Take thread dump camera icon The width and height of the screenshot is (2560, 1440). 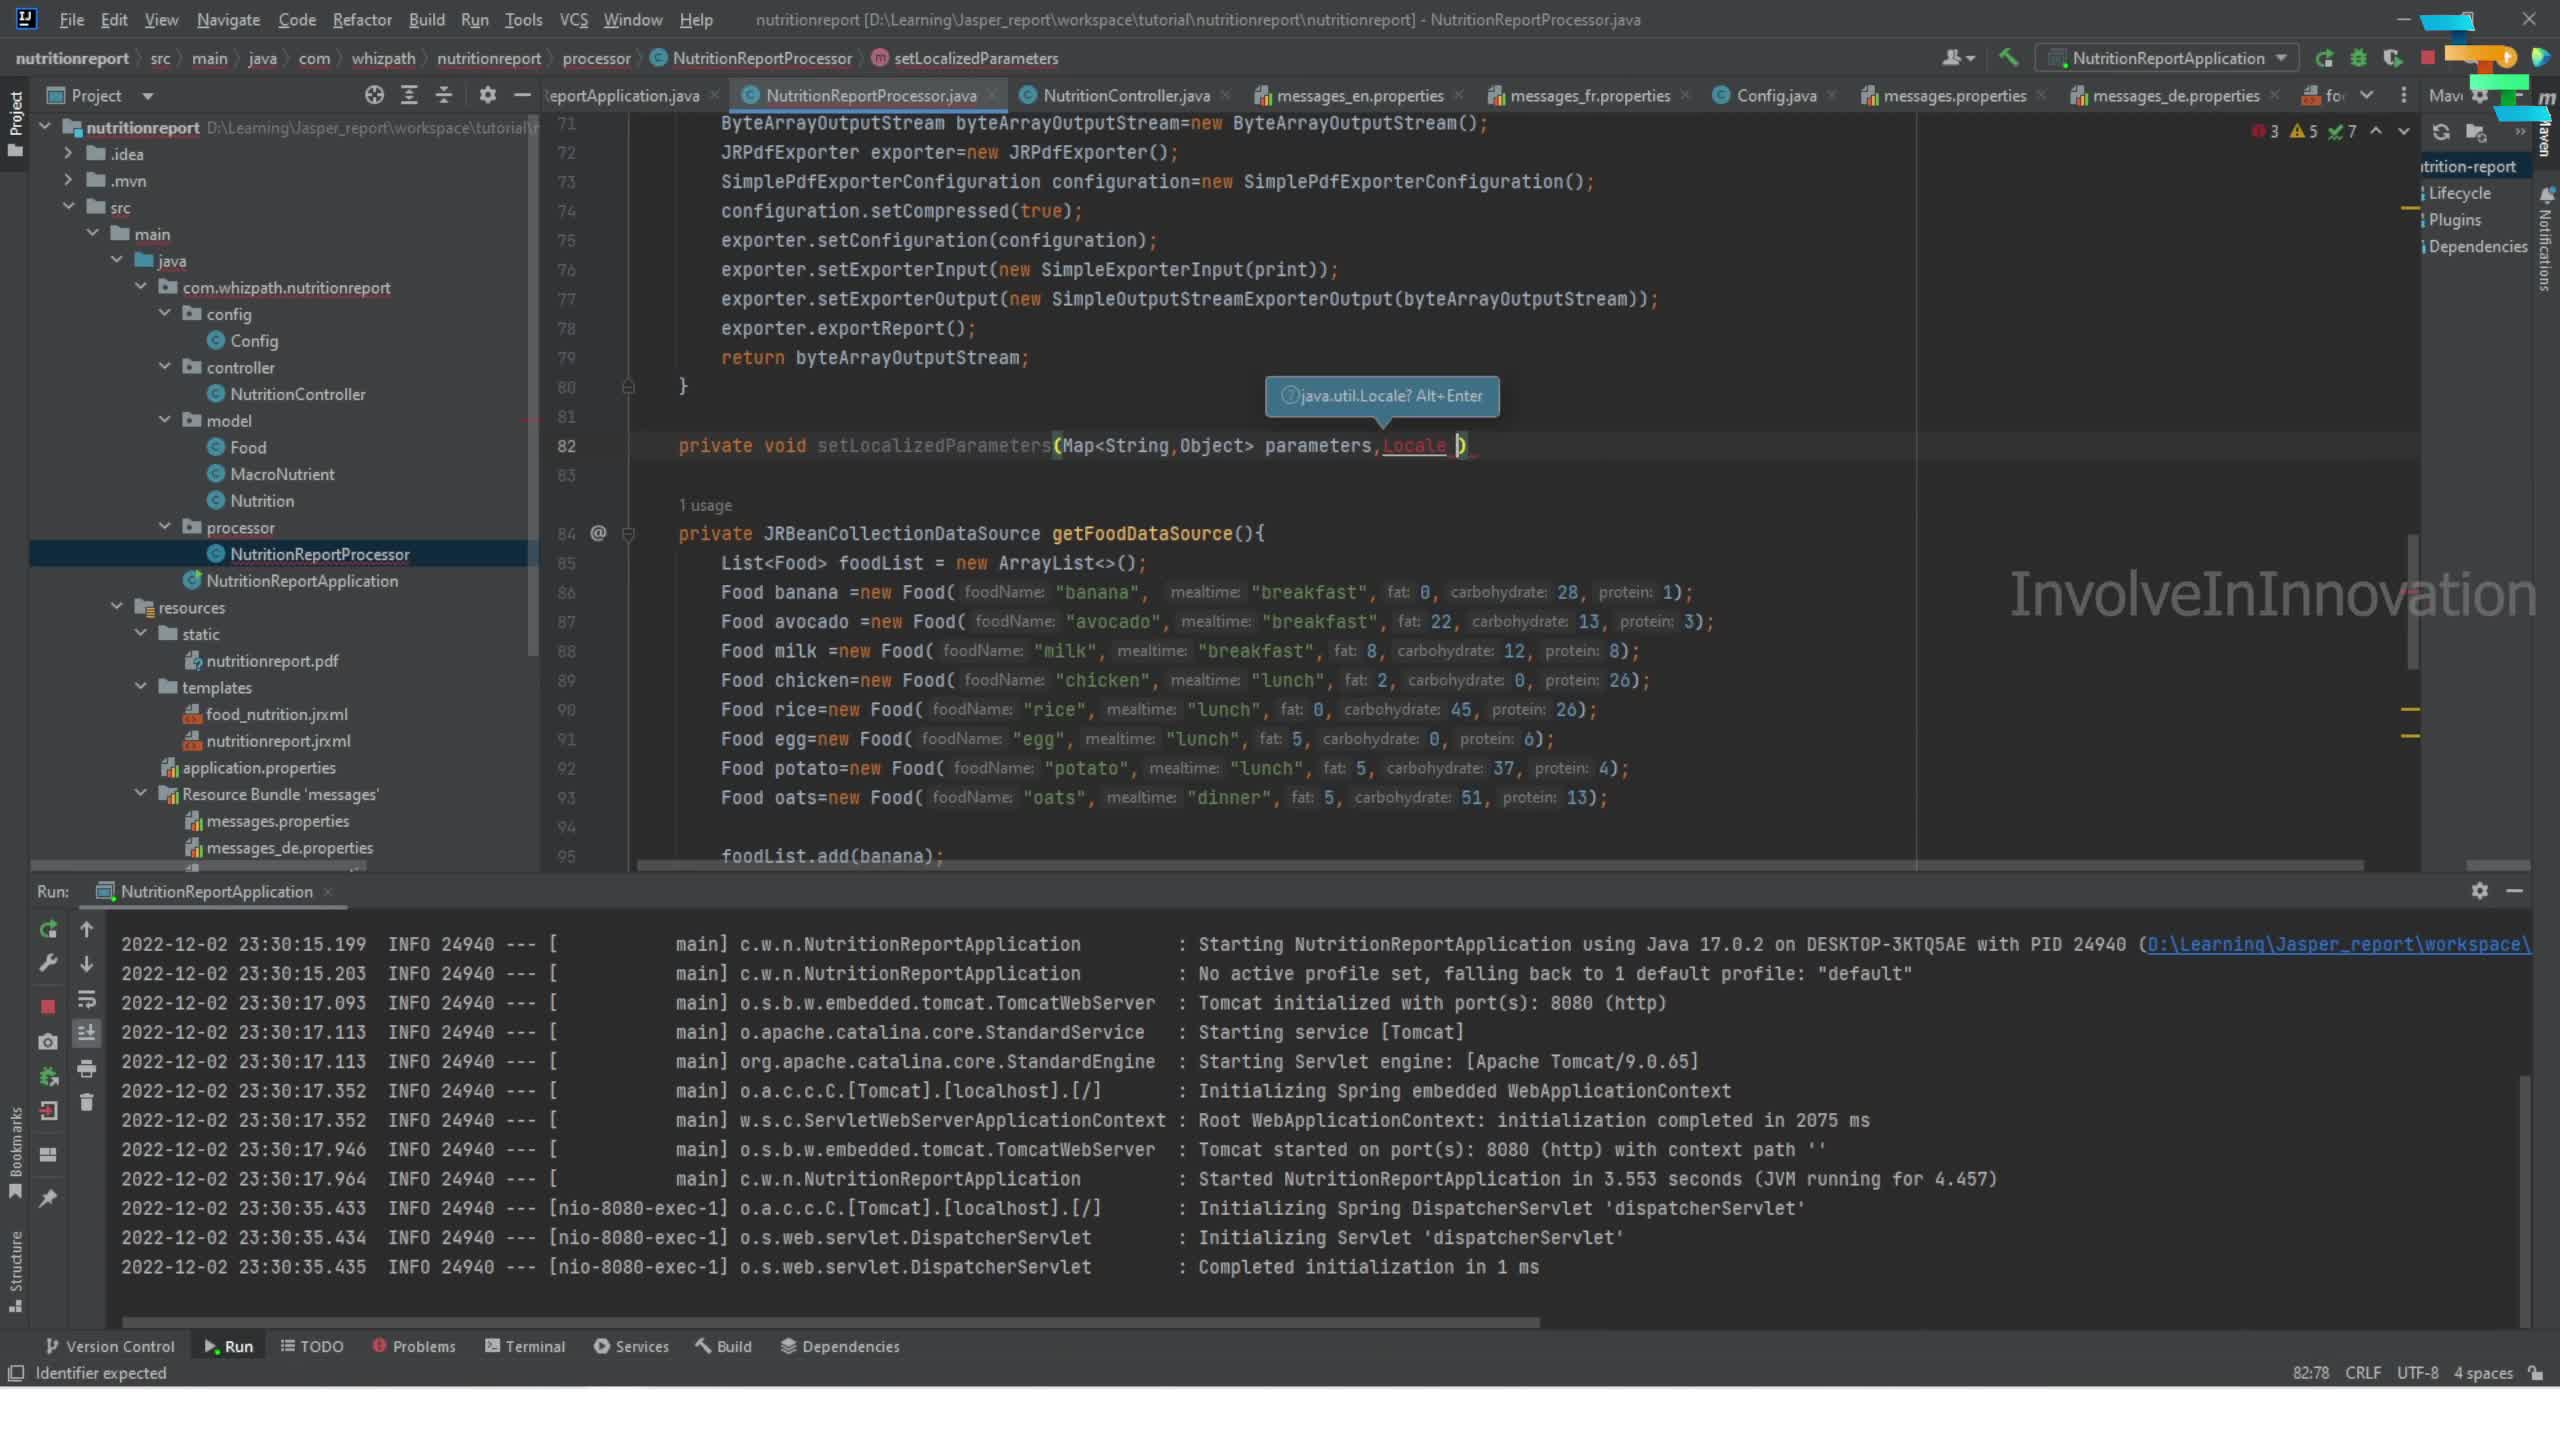click(47, 1042)
